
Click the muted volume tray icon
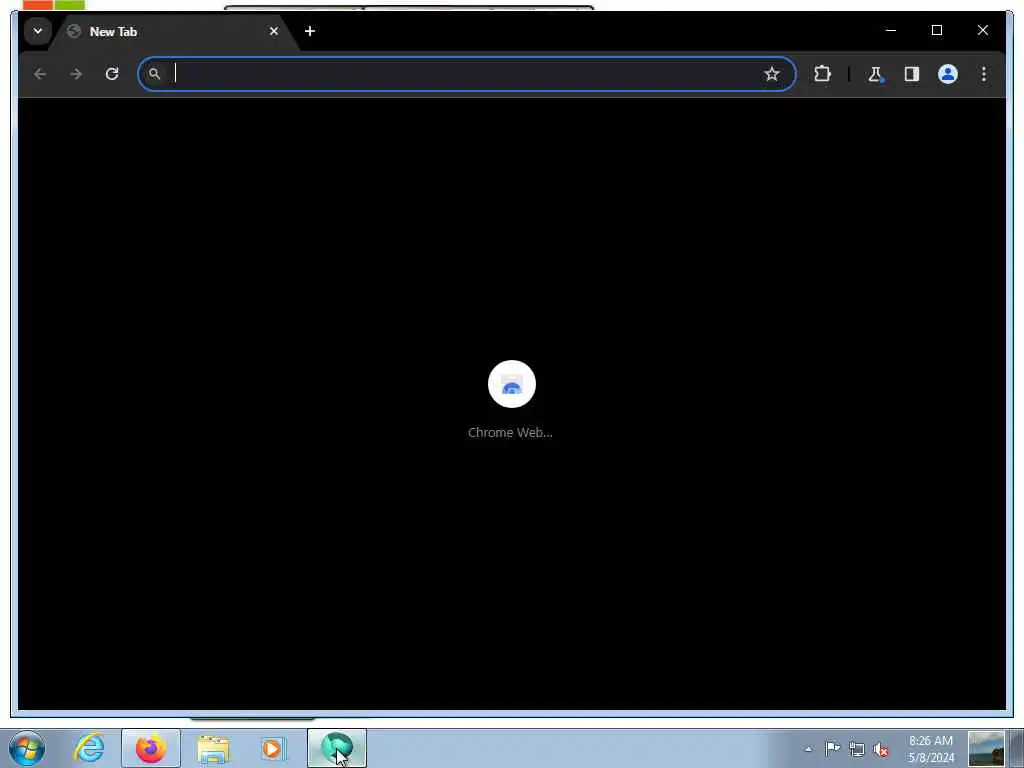point(881,749)
